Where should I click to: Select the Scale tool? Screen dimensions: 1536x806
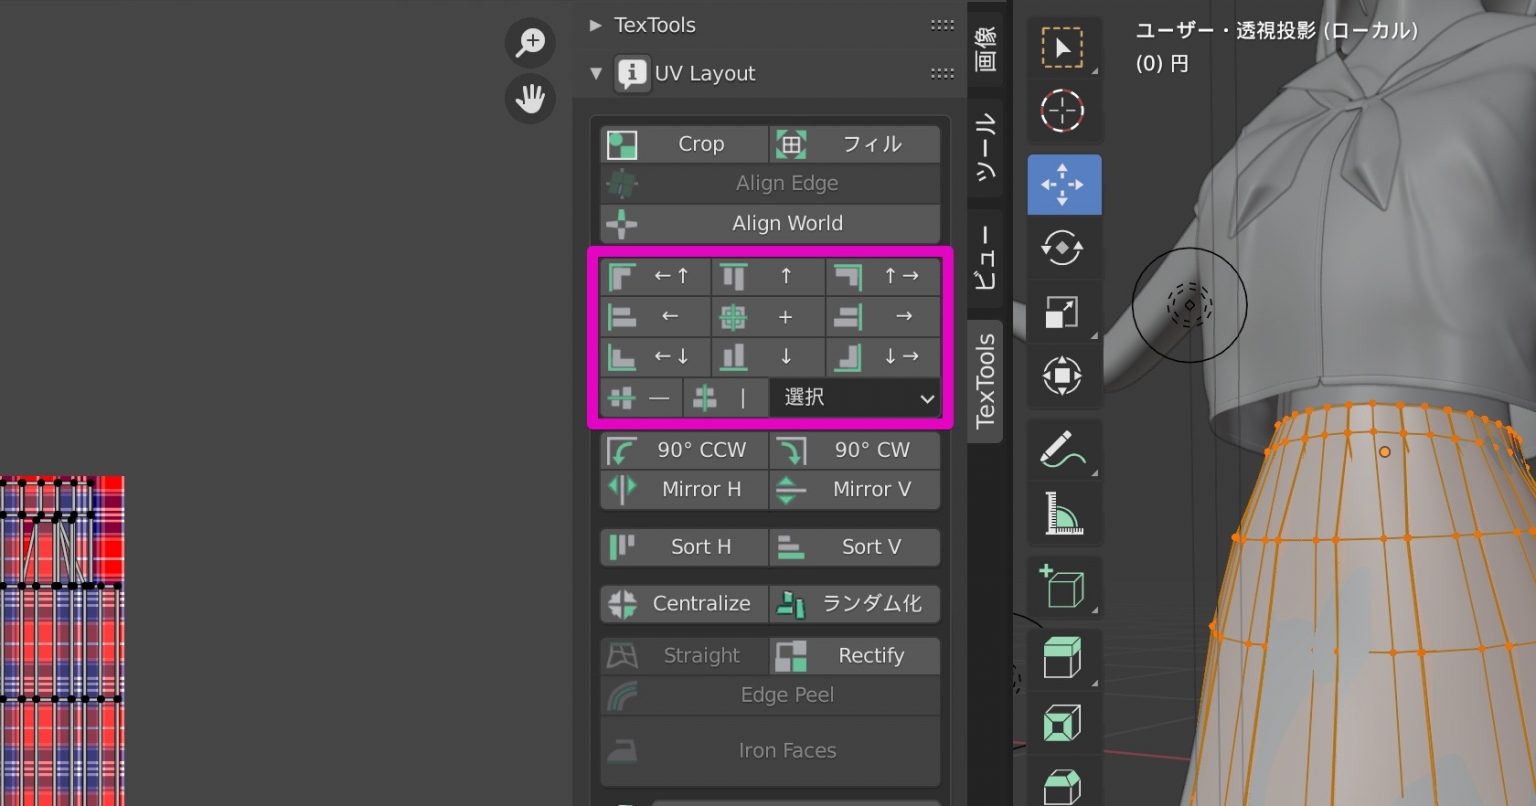pos(1064,312)
